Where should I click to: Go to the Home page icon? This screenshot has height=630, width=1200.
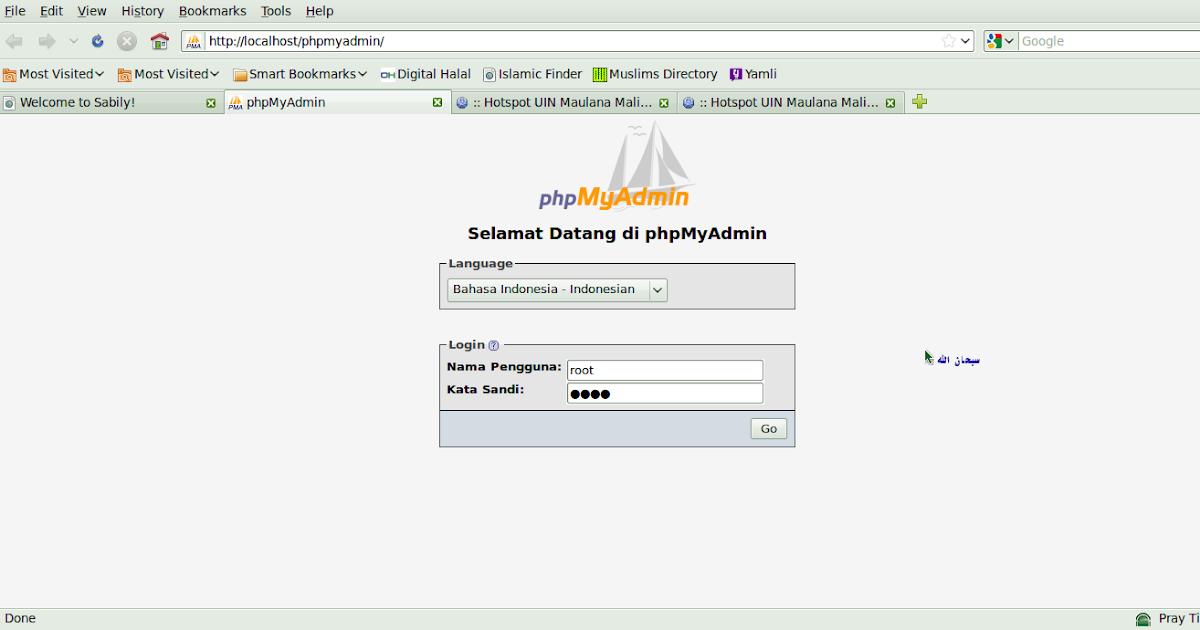159,41
